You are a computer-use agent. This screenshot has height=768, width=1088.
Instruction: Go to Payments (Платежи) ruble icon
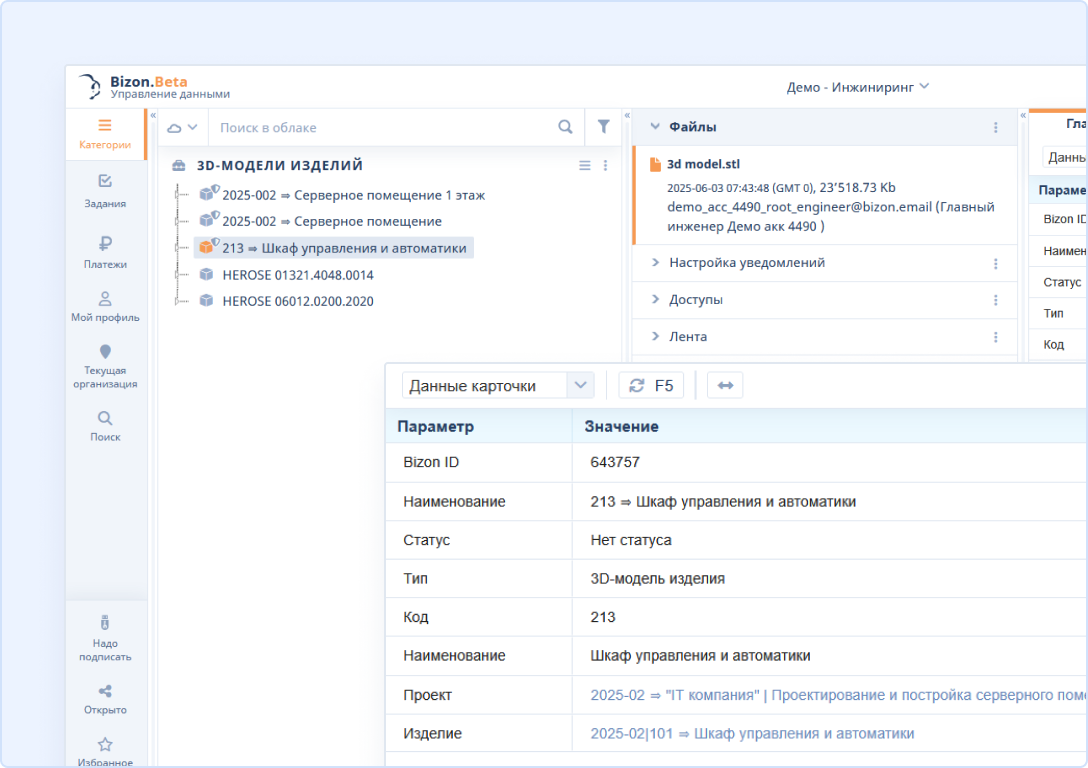[105, 243]
